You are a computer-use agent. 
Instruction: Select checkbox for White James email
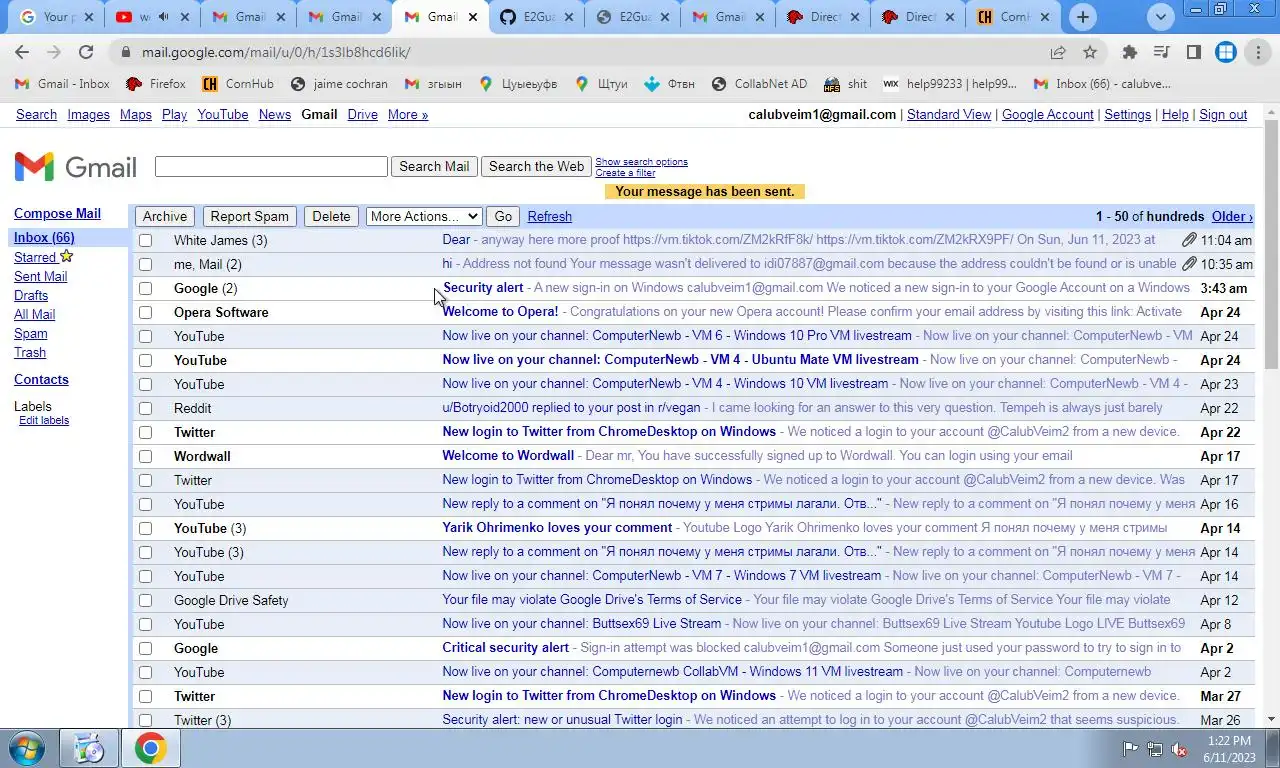[146, 240]
